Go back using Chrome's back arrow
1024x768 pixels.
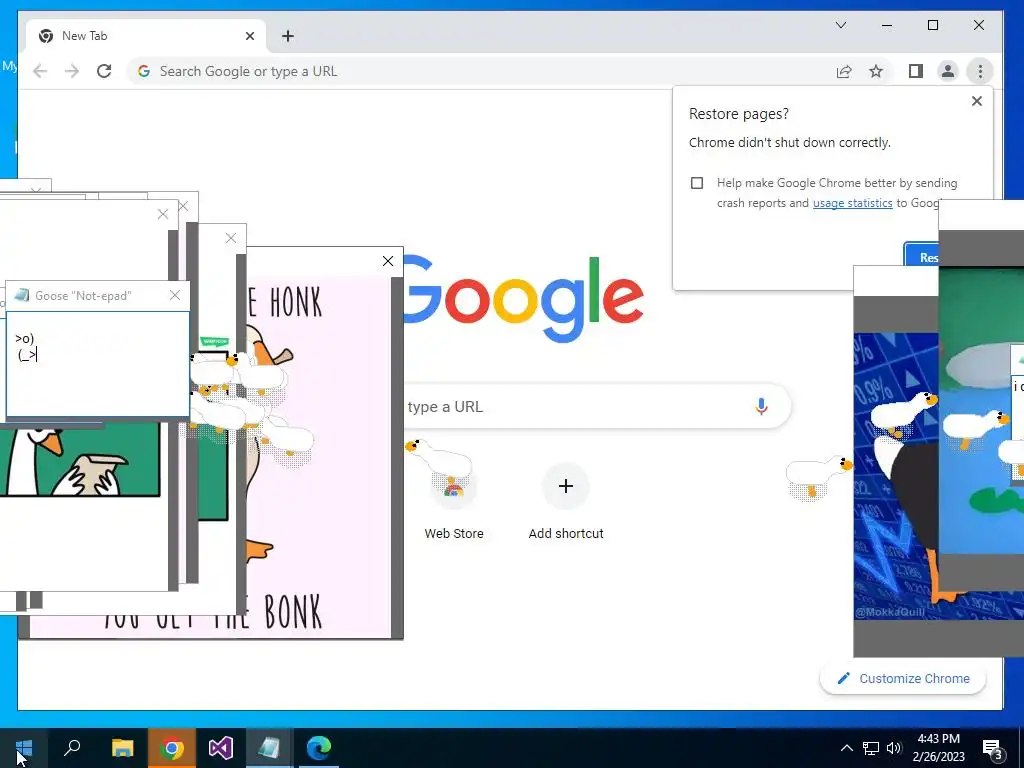pyautogui.click(x=40, y=71)
